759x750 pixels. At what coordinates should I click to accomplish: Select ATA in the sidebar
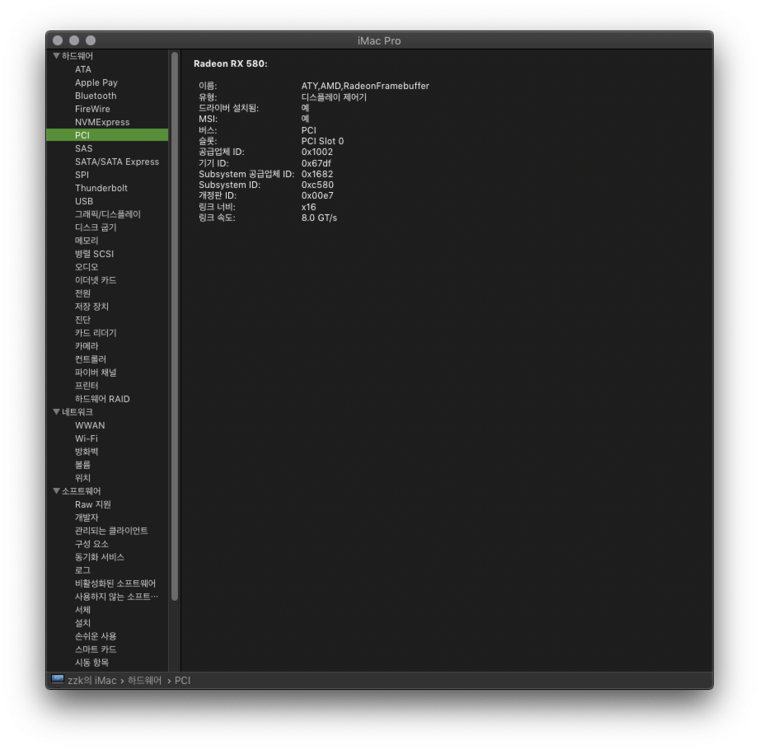pos(83,69)
